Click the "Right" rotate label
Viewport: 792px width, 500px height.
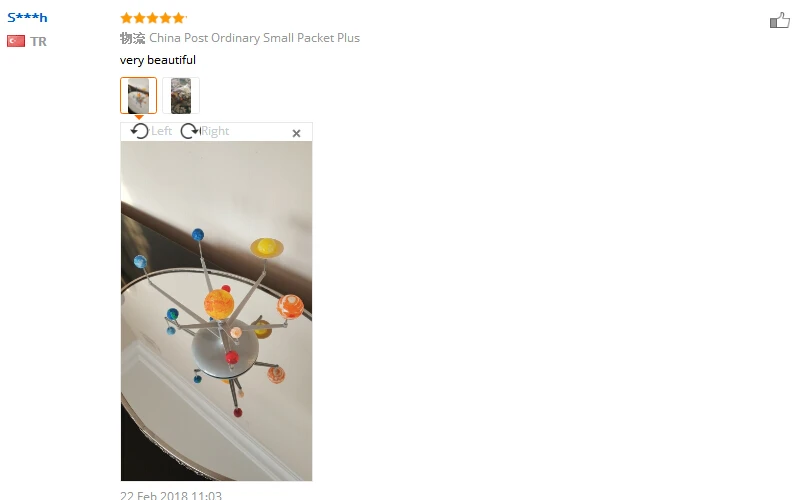click(215, 131)
